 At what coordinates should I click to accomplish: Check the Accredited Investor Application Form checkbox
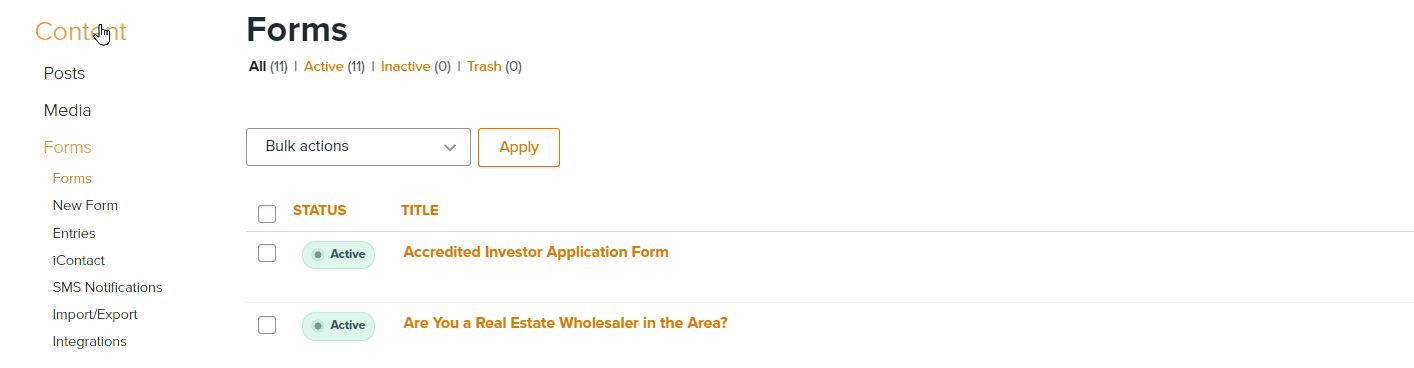click(267, 253)
